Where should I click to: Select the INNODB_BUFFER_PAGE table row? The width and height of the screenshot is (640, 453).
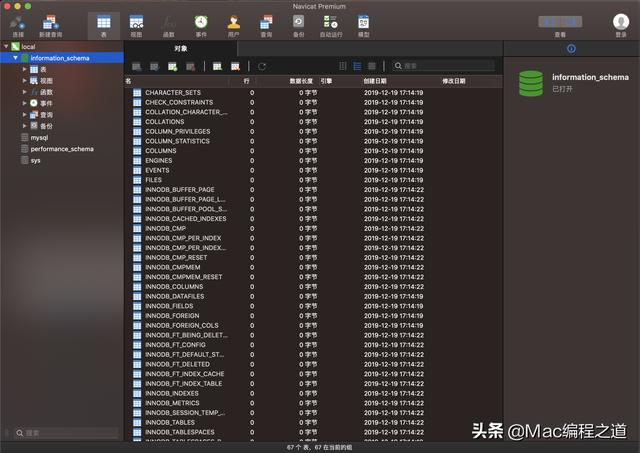click(x=313, y=190)
